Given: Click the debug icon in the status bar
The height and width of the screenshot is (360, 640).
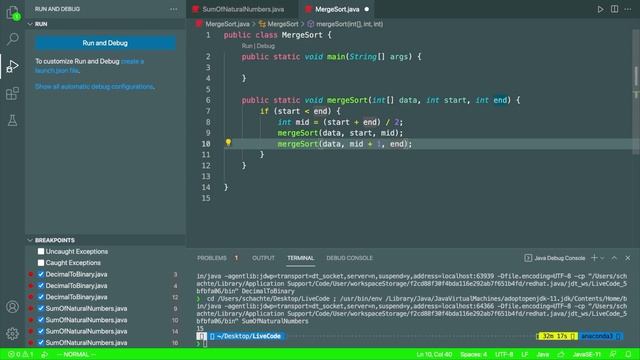Looking at the screenshot, I should 44,354.
